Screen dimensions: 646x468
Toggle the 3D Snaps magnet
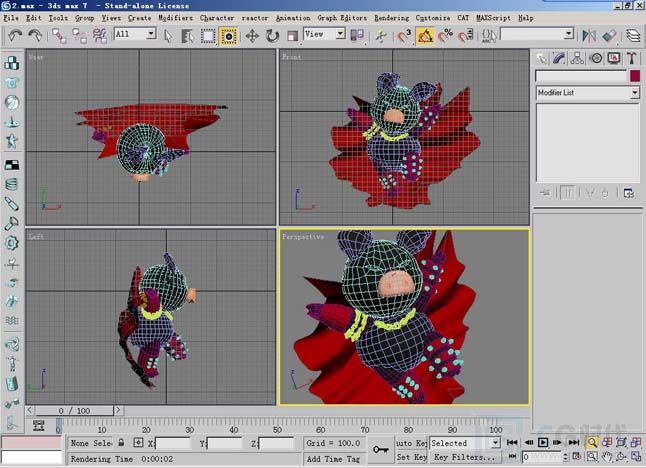[x=404, y=36]
